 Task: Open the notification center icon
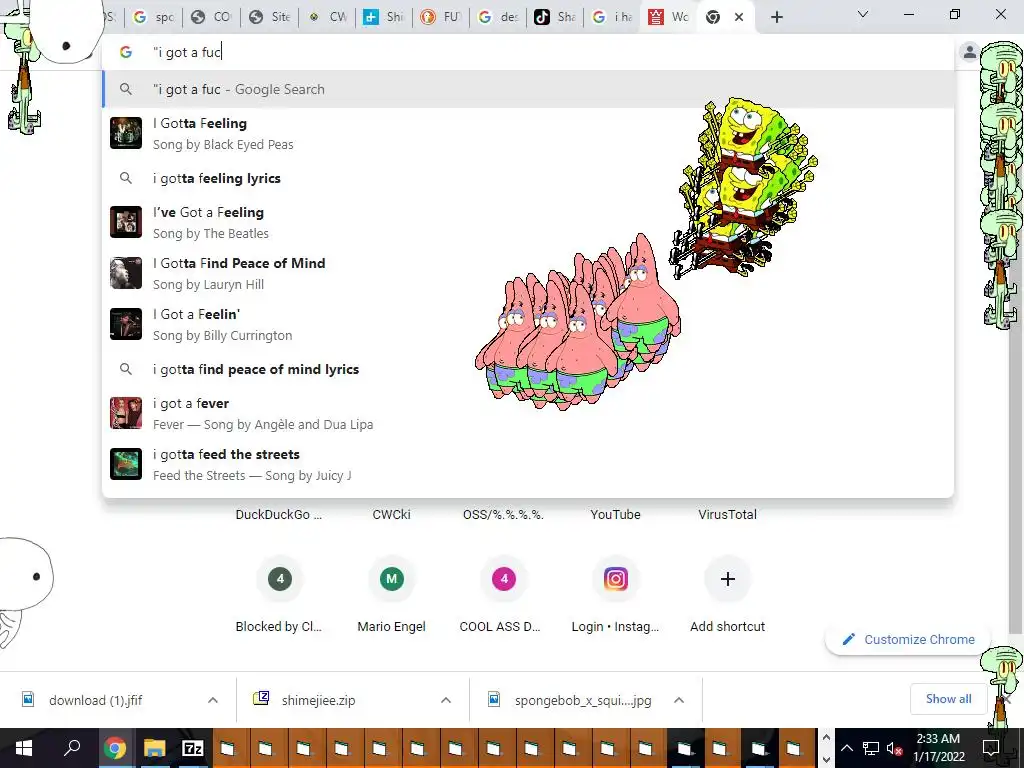click(x=991, y=748)
